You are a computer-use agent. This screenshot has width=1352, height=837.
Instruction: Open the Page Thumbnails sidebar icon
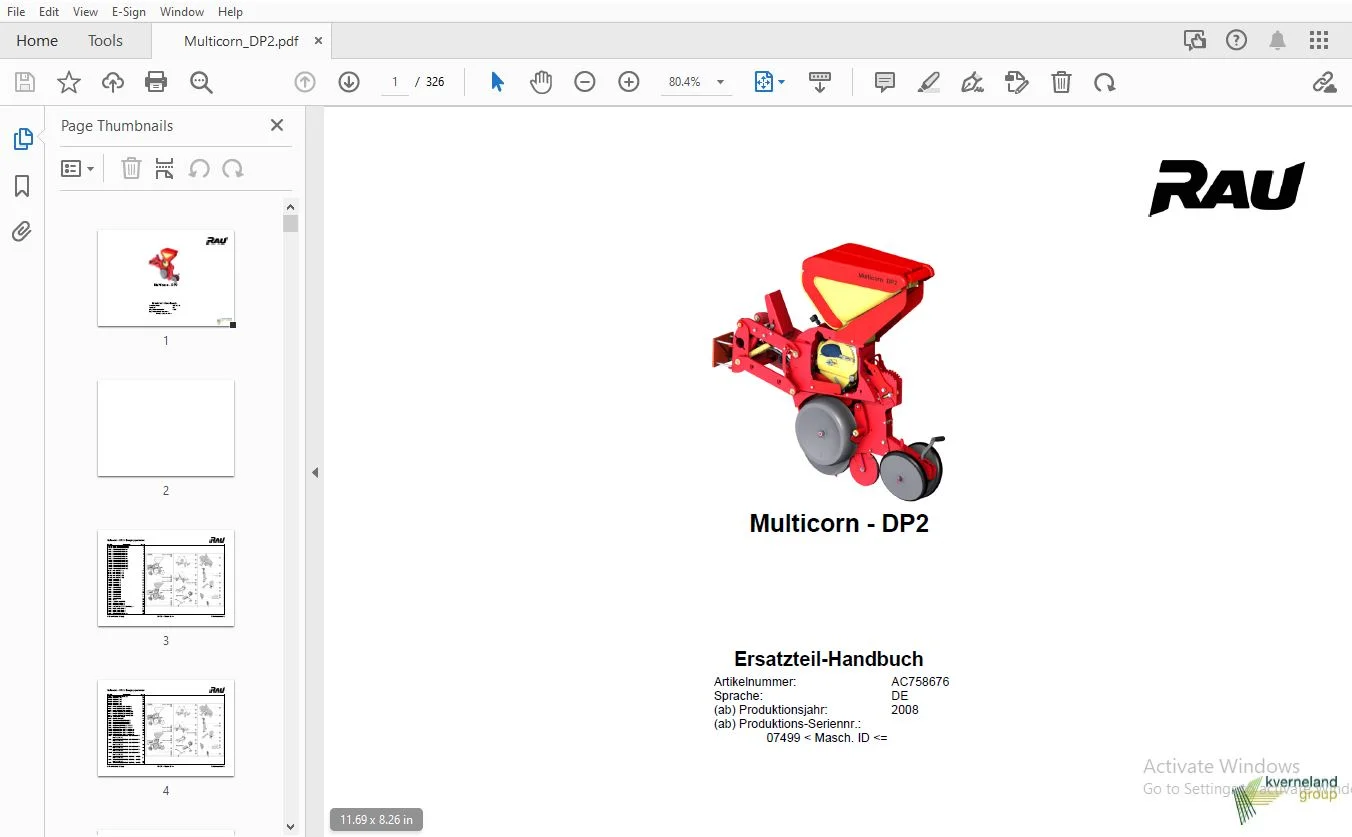click(22, 140)
